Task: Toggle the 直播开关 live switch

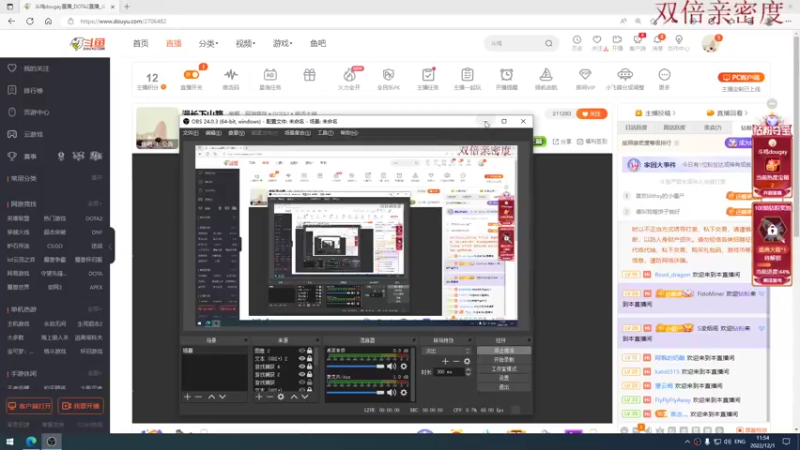Action: coord(192,74)
